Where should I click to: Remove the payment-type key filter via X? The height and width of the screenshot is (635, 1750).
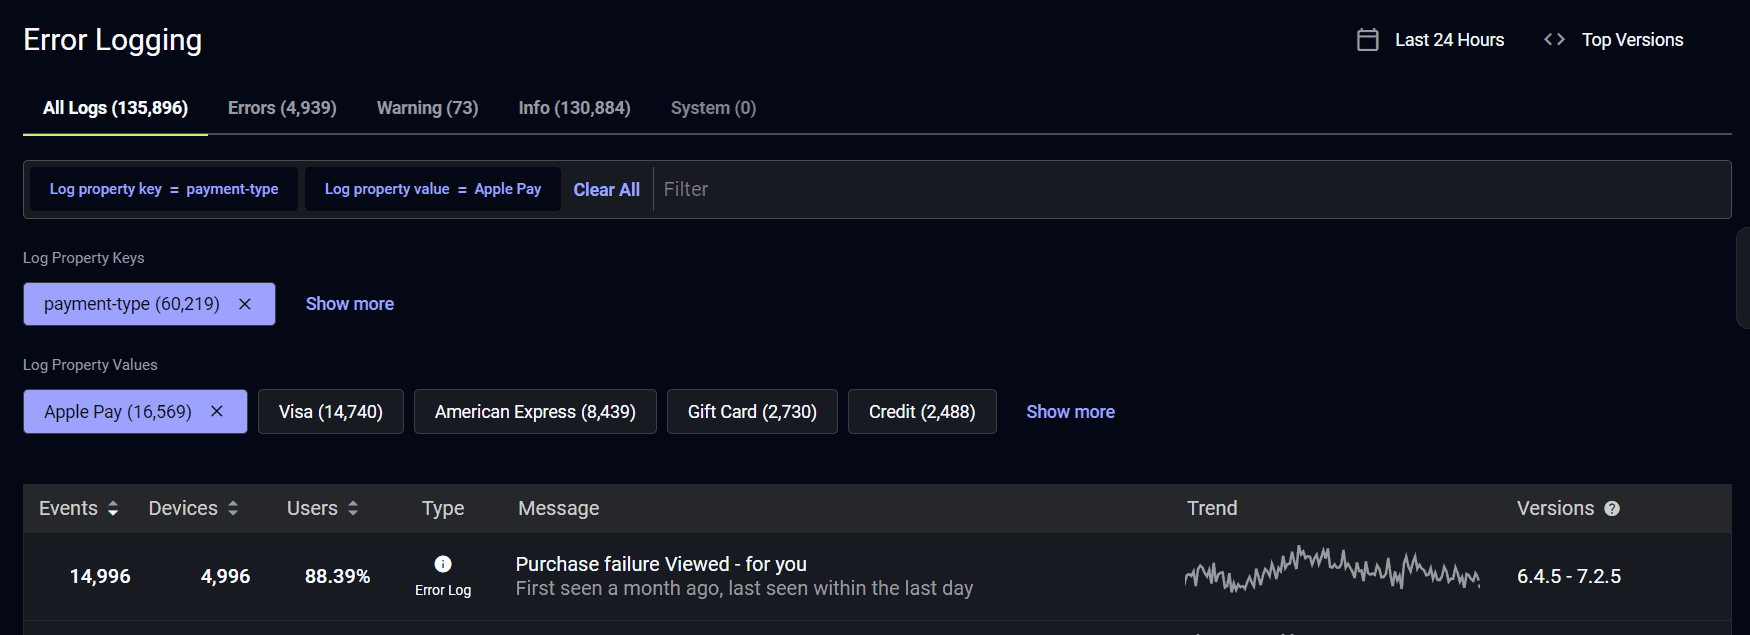pyautogui.click(x=245, y=304)
